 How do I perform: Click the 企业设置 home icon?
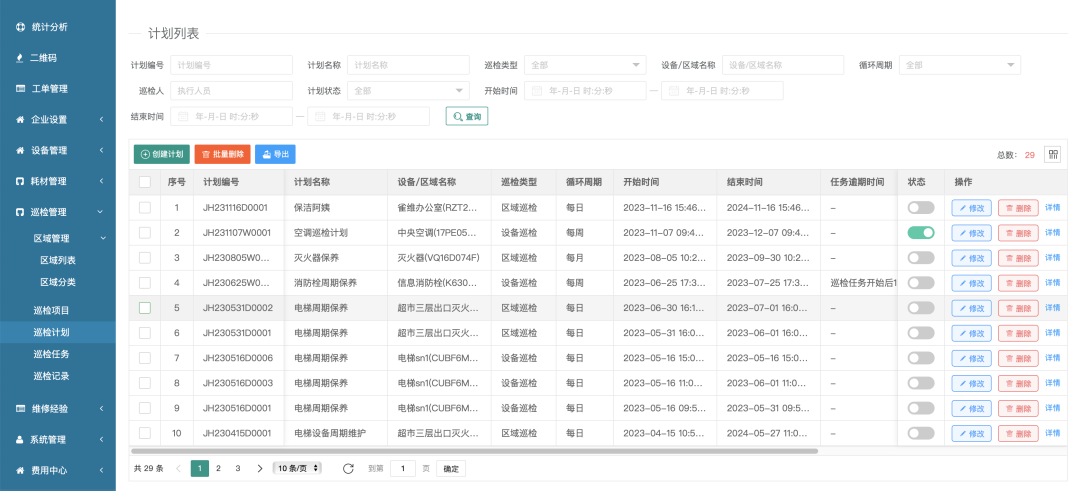pyautogui.click(x=20, y=120)
